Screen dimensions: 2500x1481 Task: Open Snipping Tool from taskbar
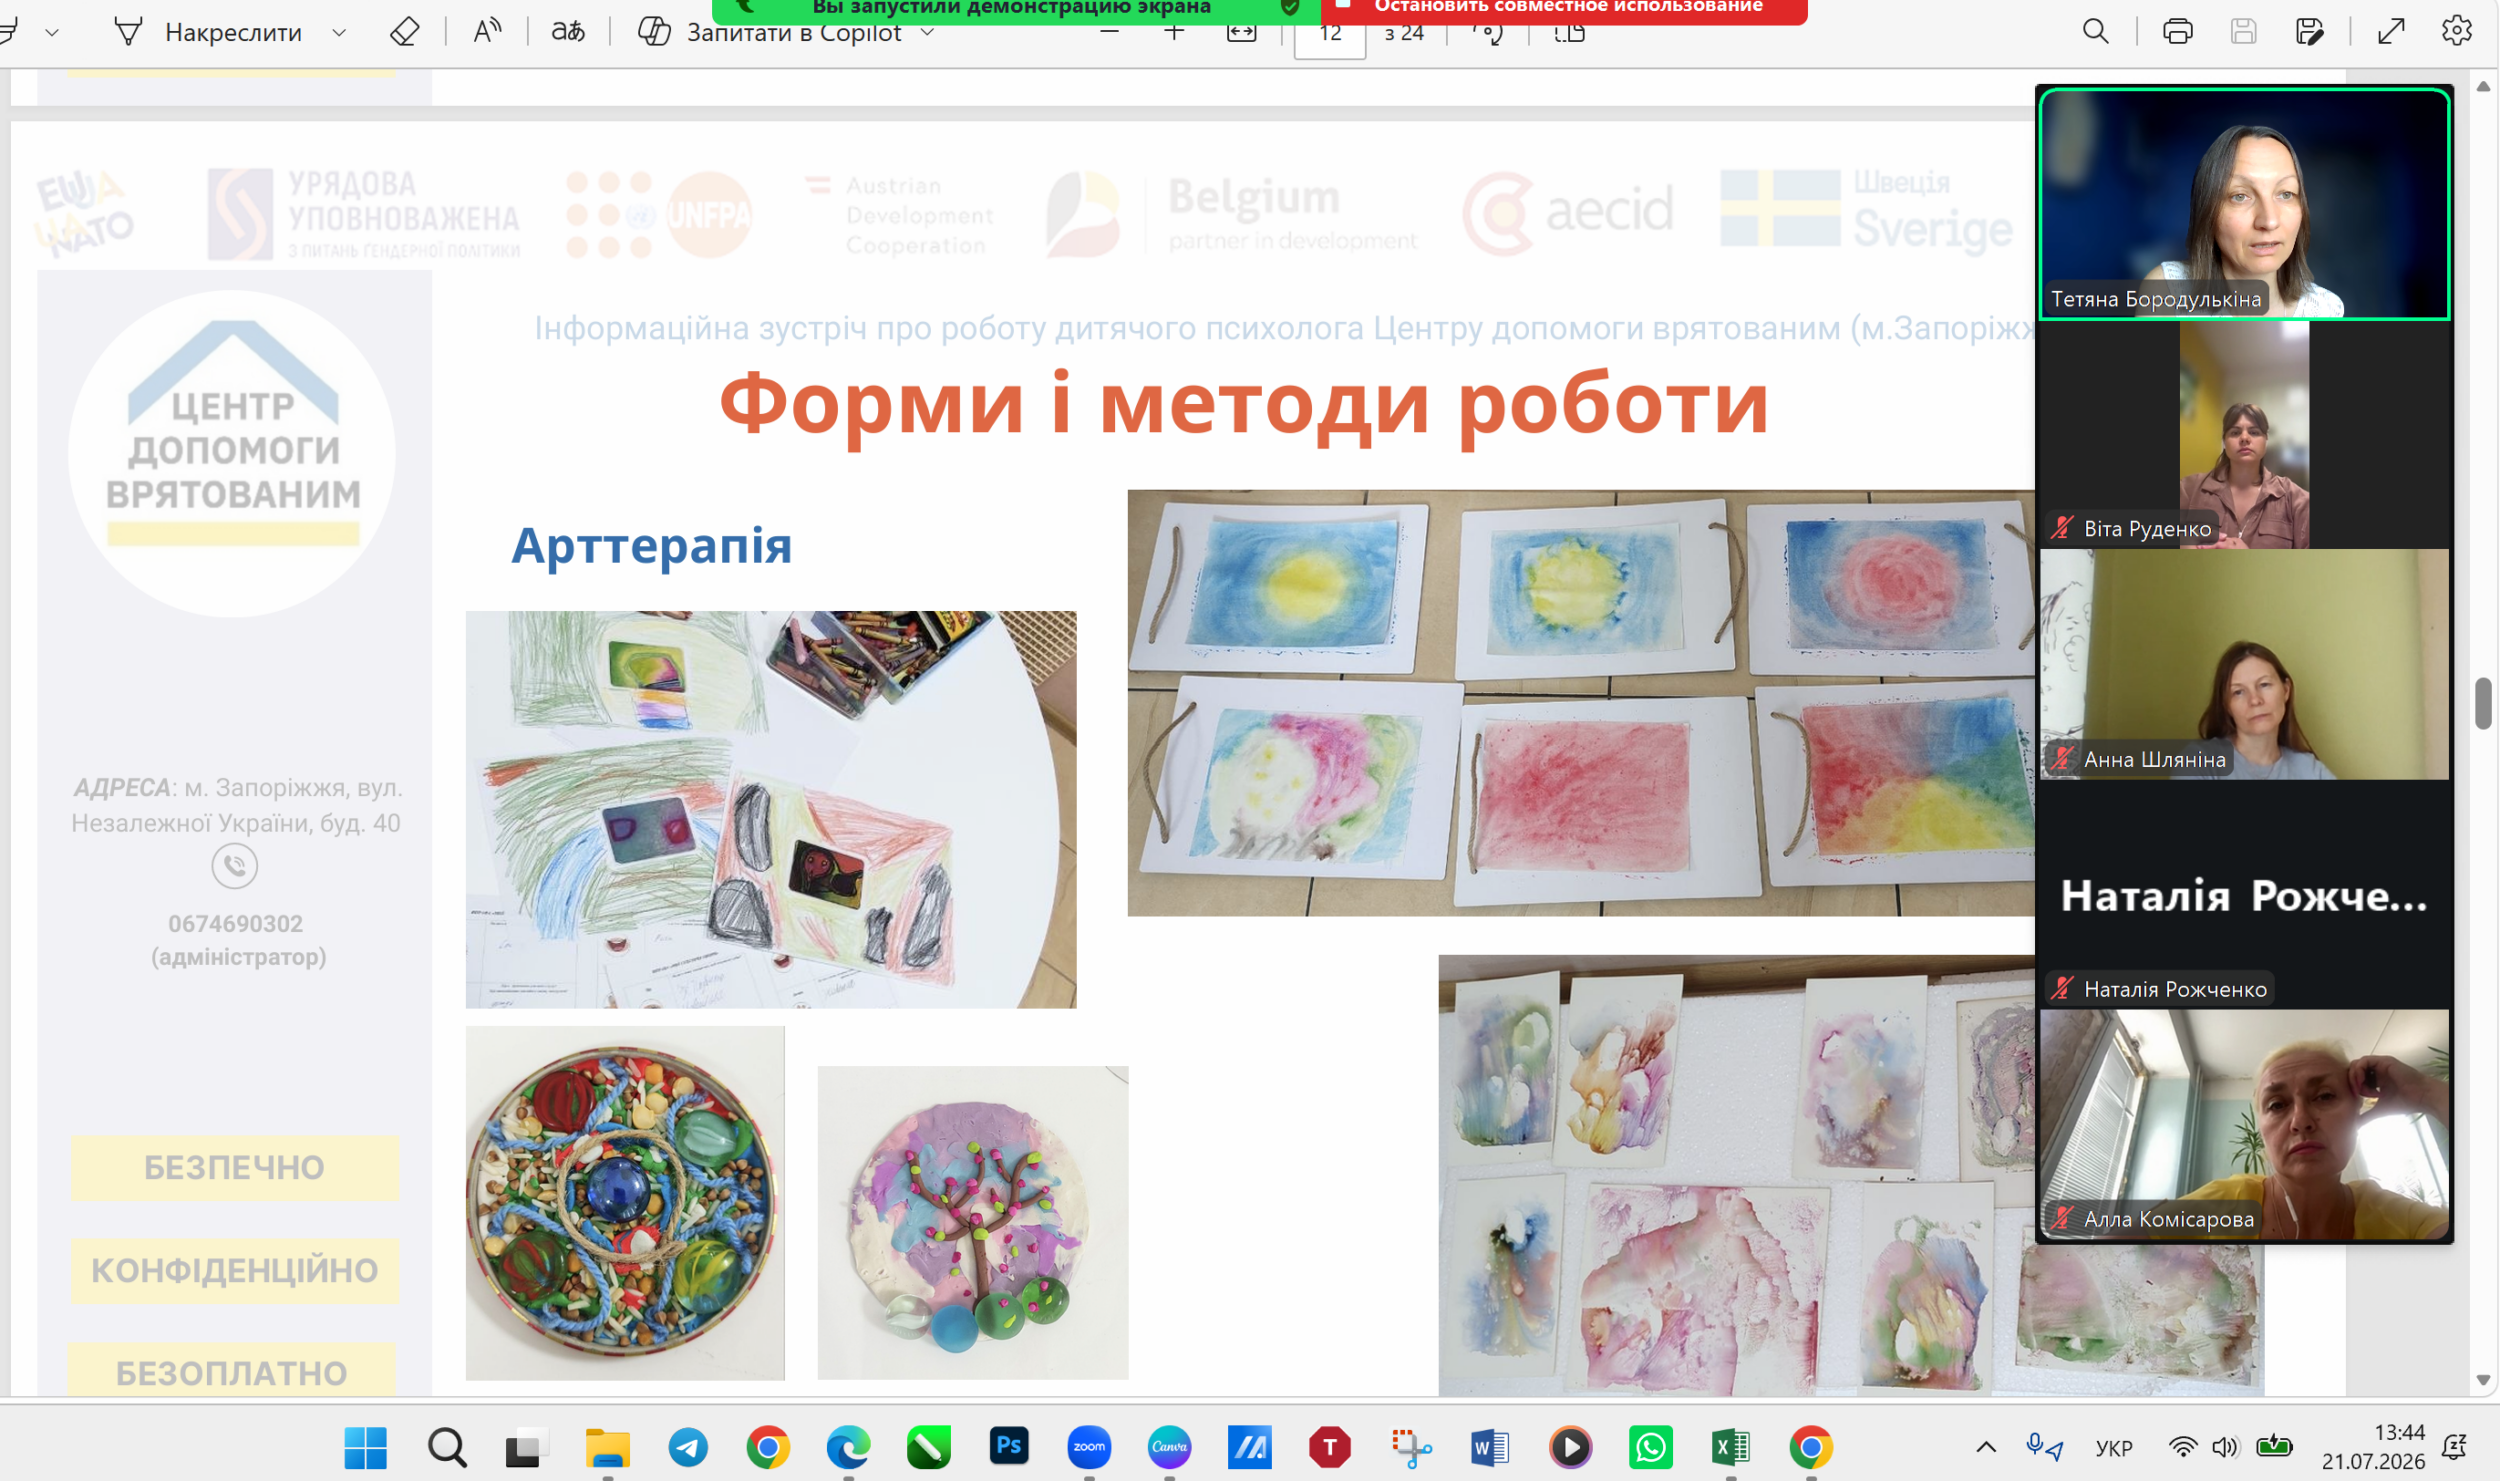click(1410, 1447)
